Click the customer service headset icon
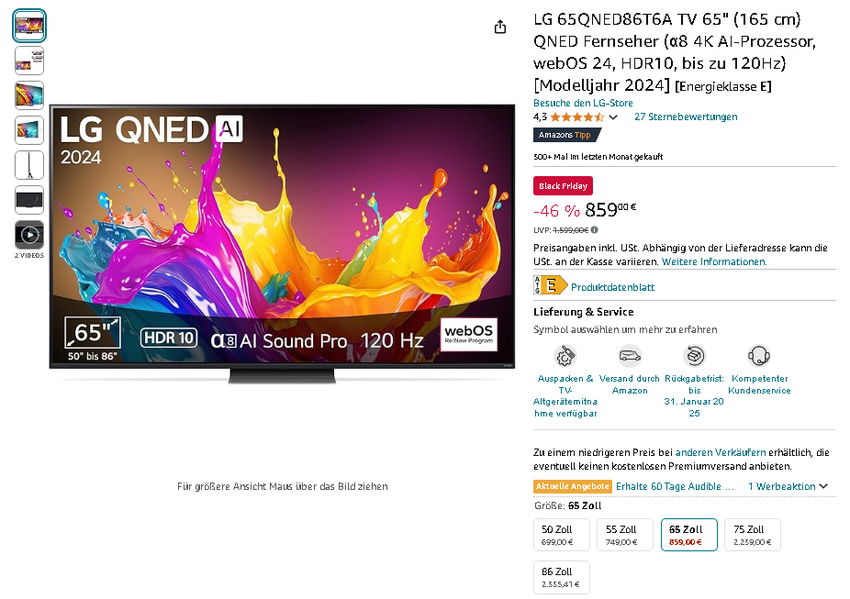 click(x=759, y=356)
